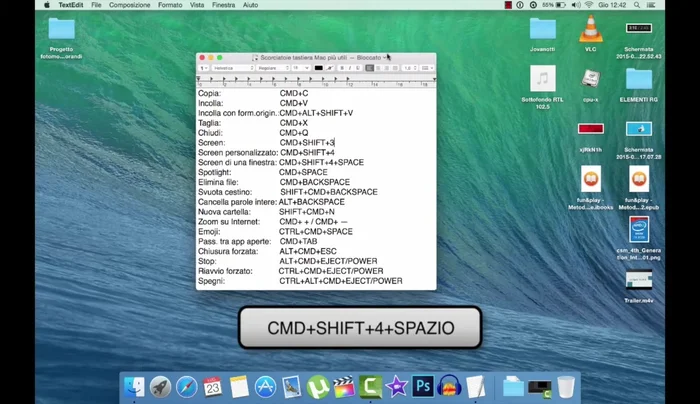The width and height of the screenshot is (700, 404).
Task: Open the TextEdit application menu
Action: [71, 5]
